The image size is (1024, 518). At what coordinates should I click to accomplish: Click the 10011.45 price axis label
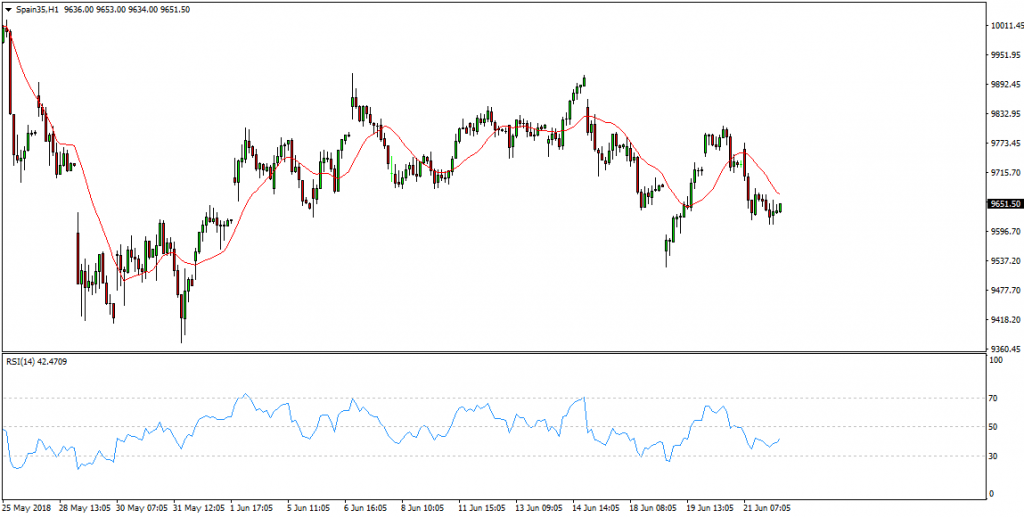pyautogui.click(x=1005, y=27)
